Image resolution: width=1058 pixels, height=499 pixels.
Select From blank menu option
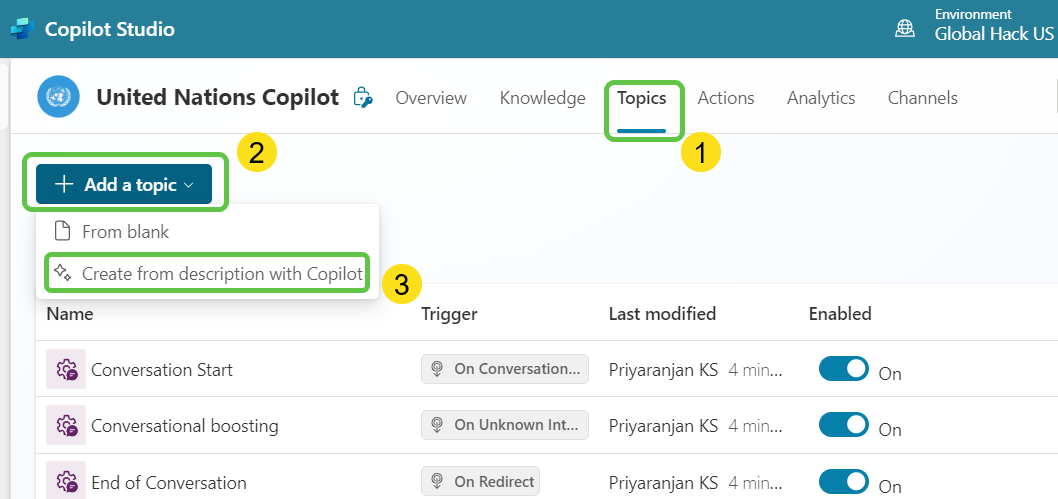click(125, 232)
